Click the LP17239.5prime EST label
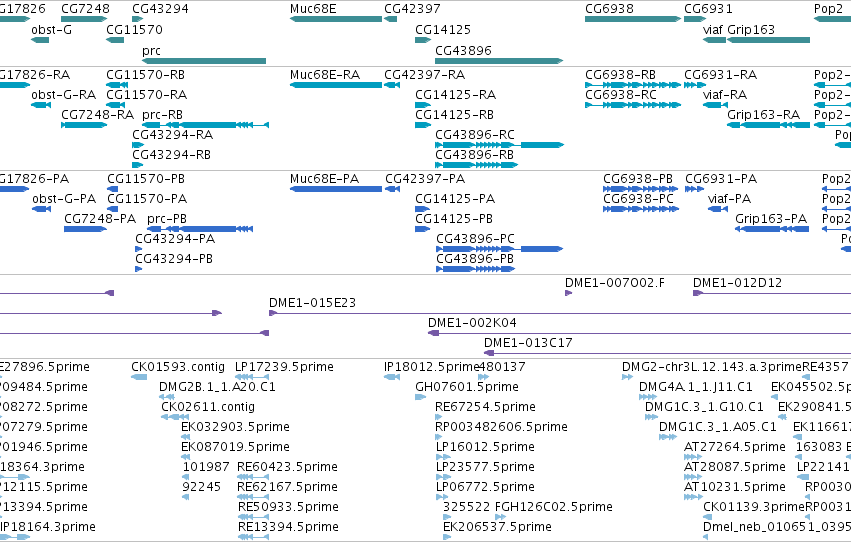The height and width of the screenshot is (542, 851). 284,367
